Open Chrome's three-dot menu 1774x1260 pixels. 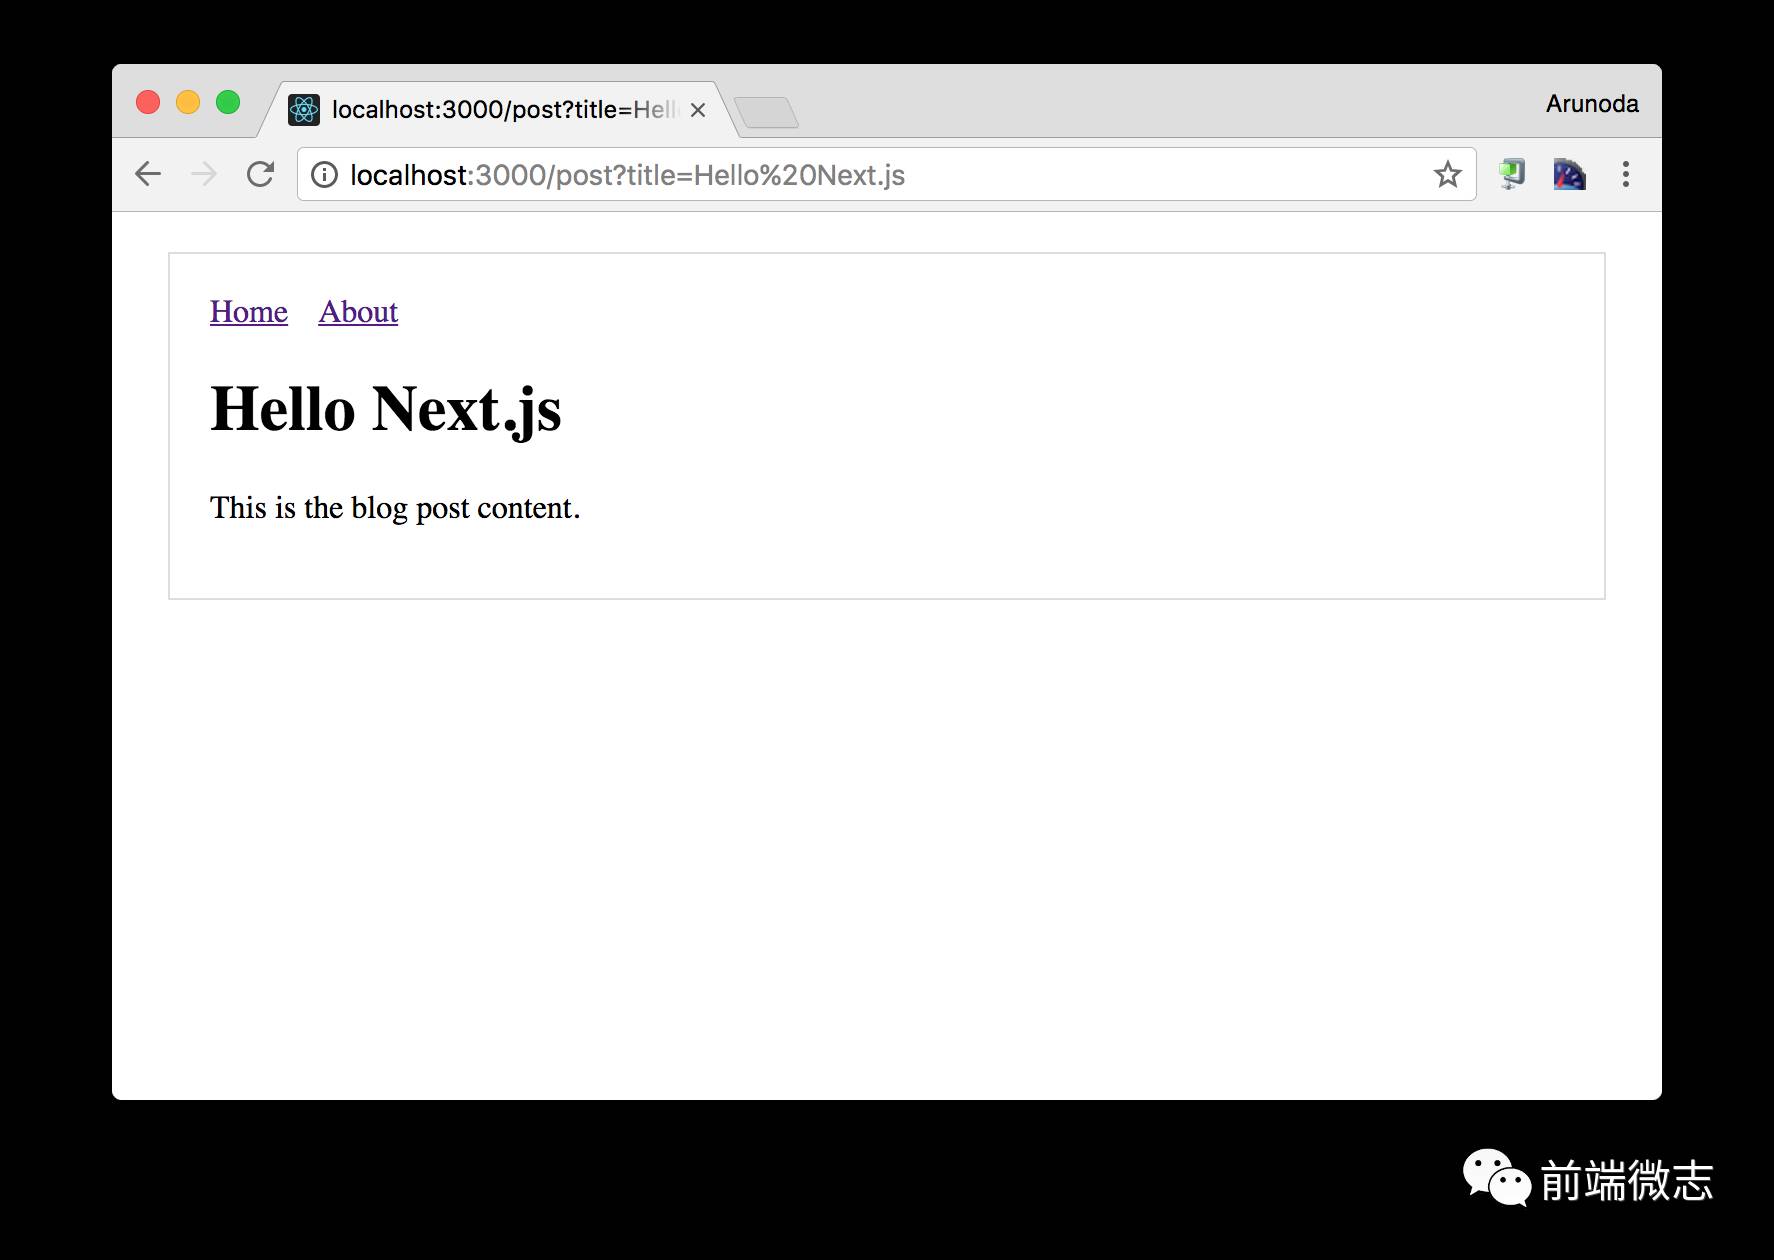pos(1626,174)
